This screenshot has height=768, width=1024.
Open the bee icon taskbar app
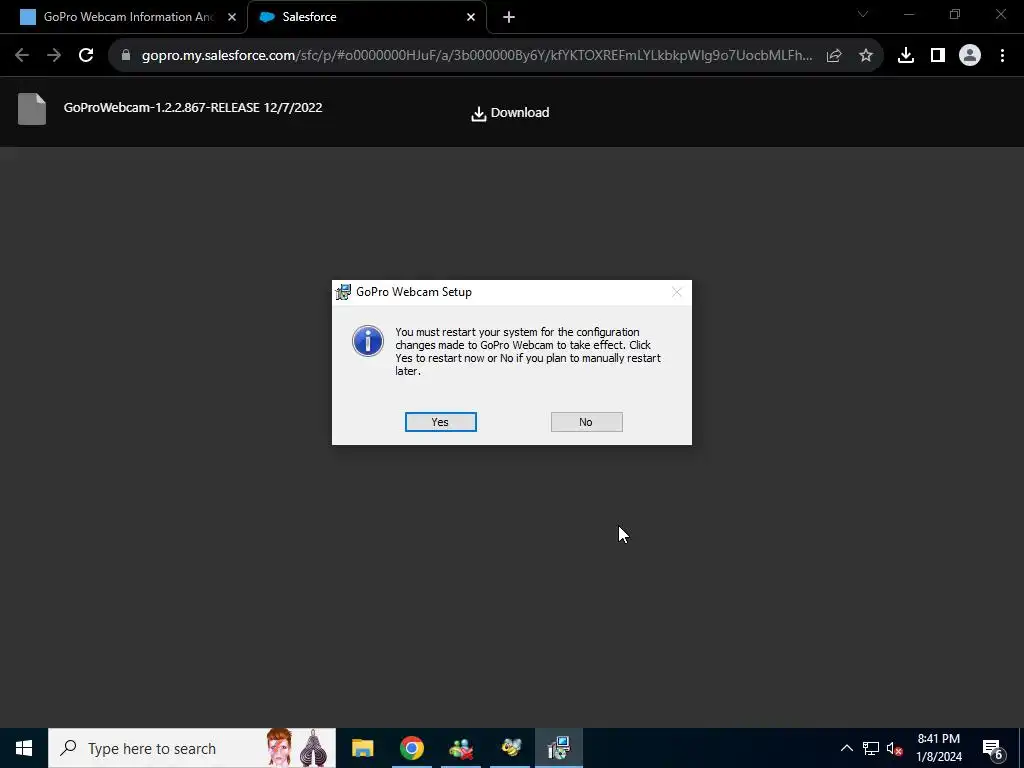[x=511, y=748]
